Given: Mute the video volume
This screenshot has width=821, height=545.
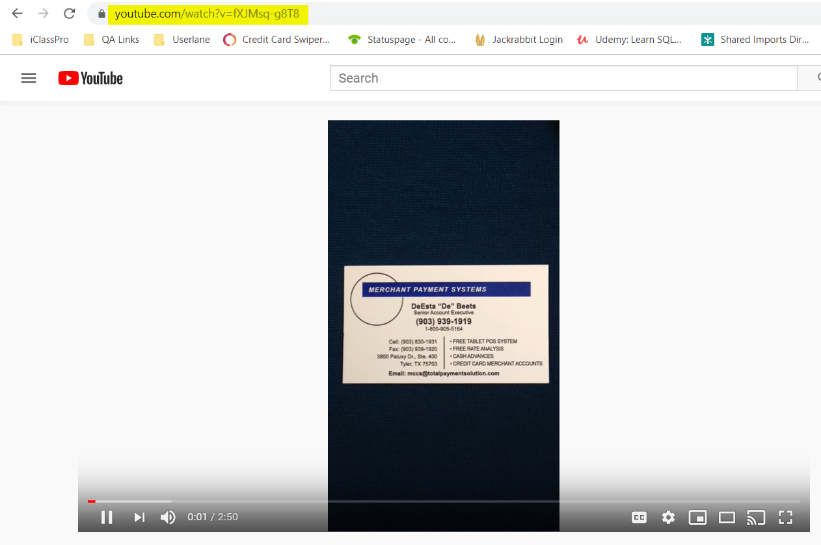Looking at the screenshot, I should point(168,517).
